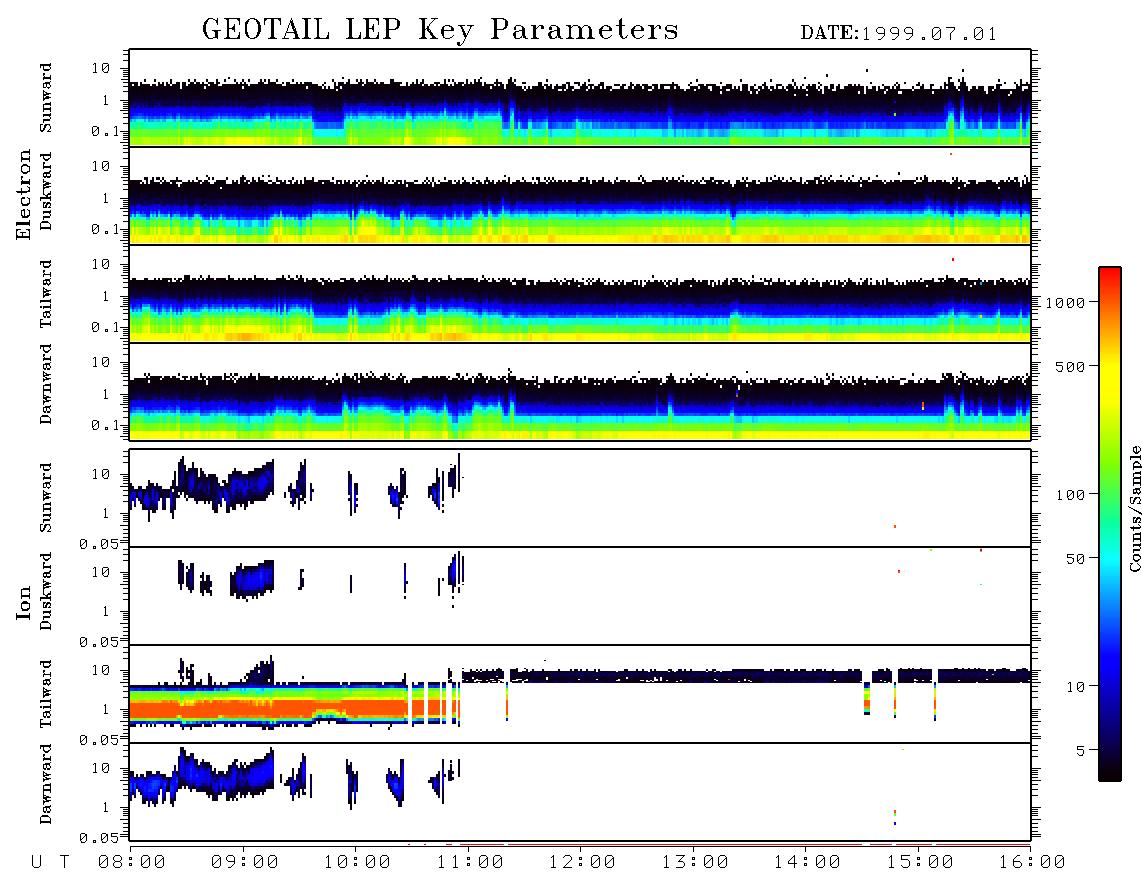Click the 10:00 time axis label
Image resolution: width=1142 pixels, height=880 pixels.
(x=357, y=863)
